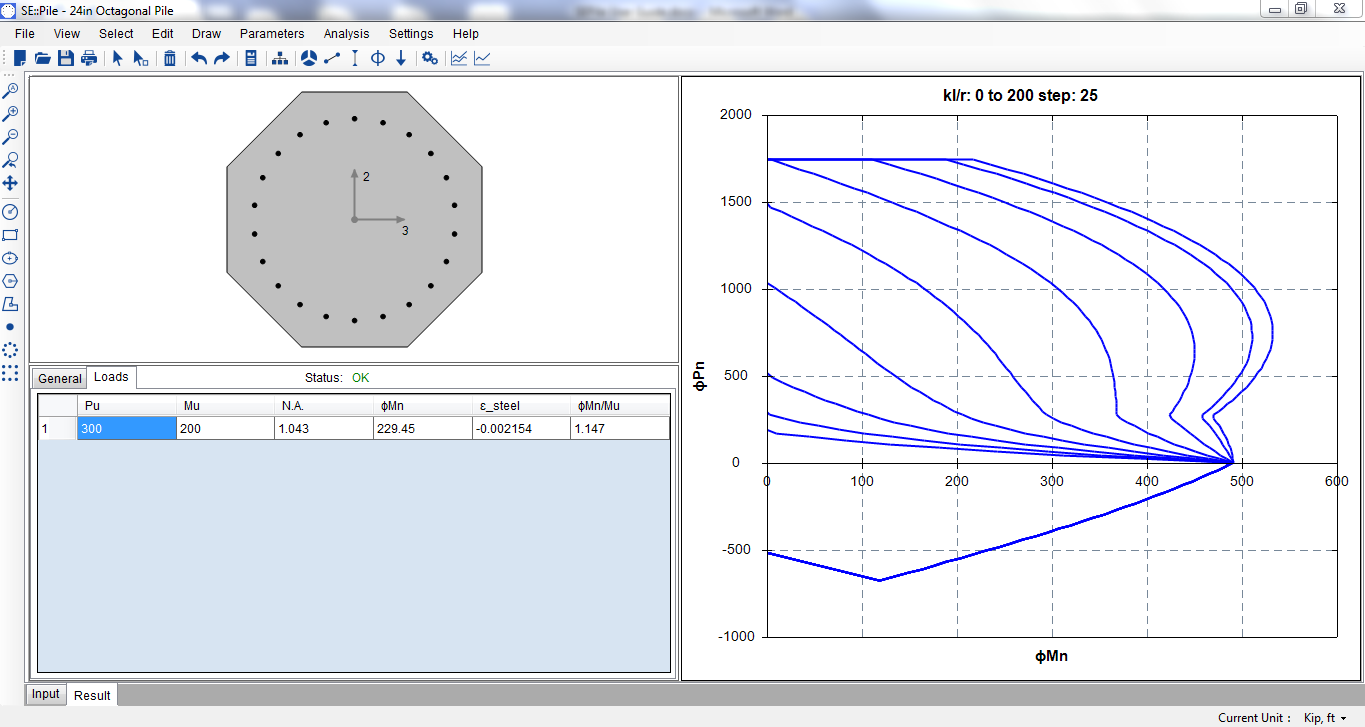Click the Pu column header
Viewport: 1365px width, 727px height.
click(x=127, y=405)
